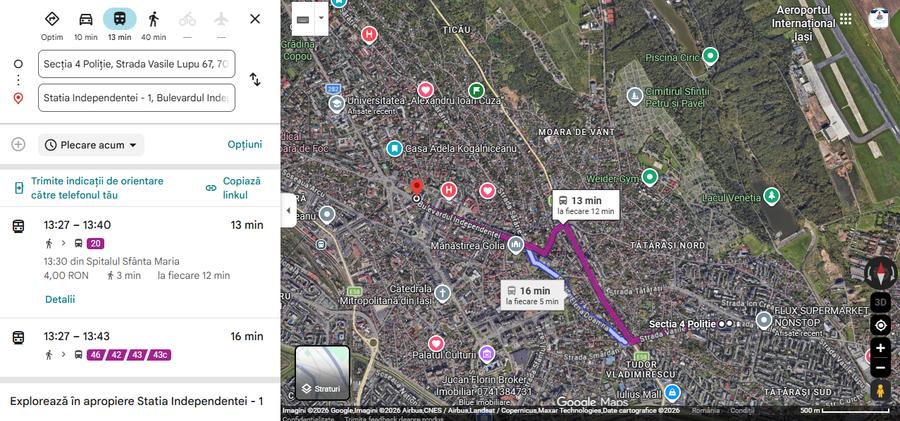
Task: Click bus line 46 badge
Action: pos(95,355)
